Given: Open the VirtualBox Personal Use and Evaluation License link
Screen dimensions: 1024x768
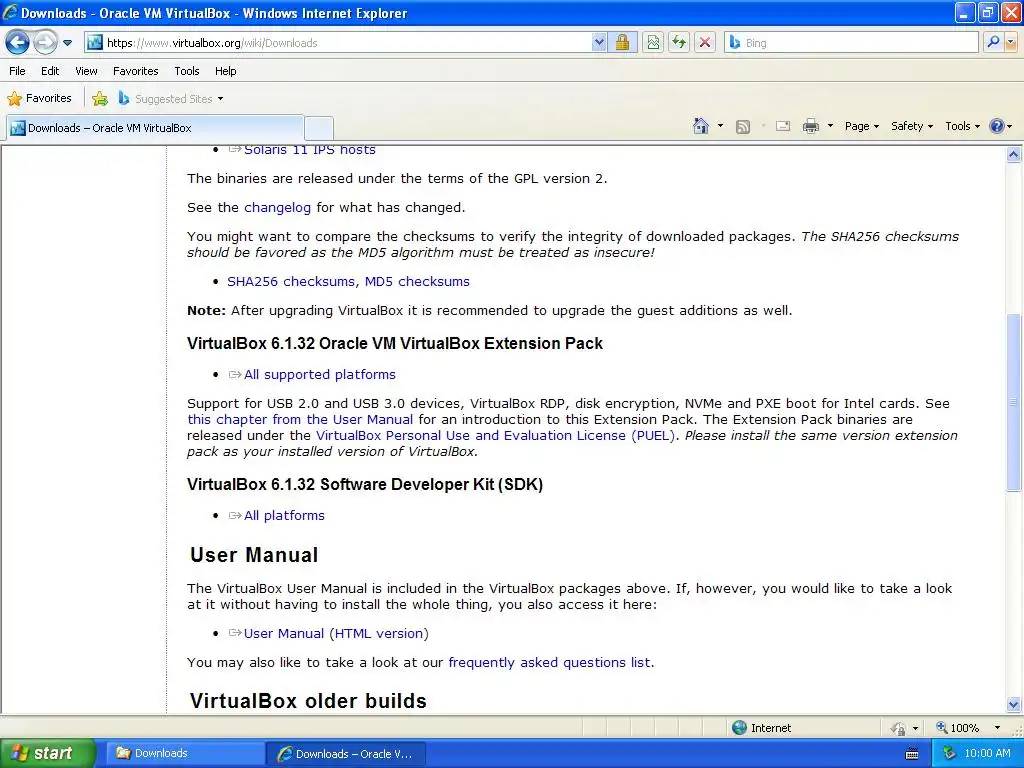Looking at the screenshot, I should pyautogui.click(x=495, y=436).
